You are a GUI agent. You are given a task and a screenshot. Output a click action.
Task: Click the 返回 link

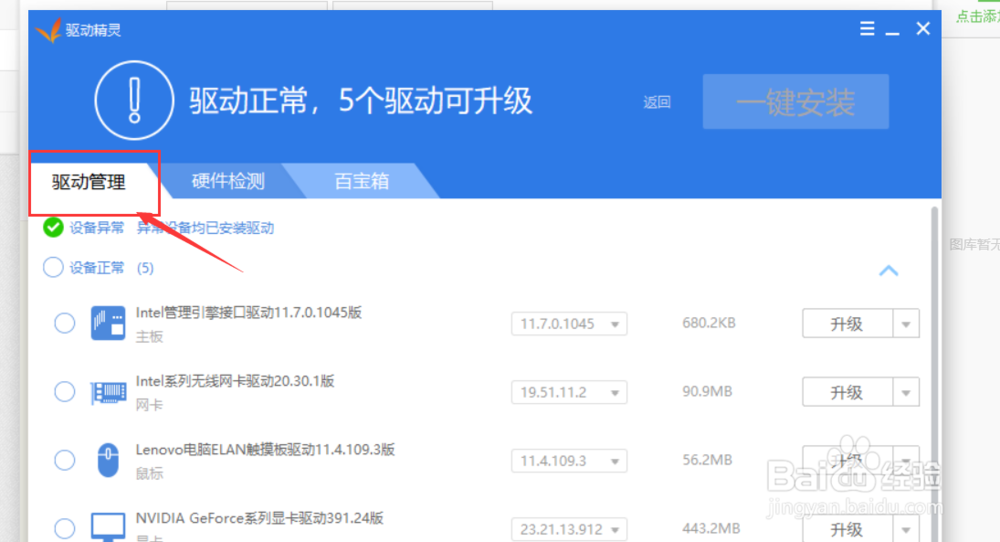coord(657,102)
